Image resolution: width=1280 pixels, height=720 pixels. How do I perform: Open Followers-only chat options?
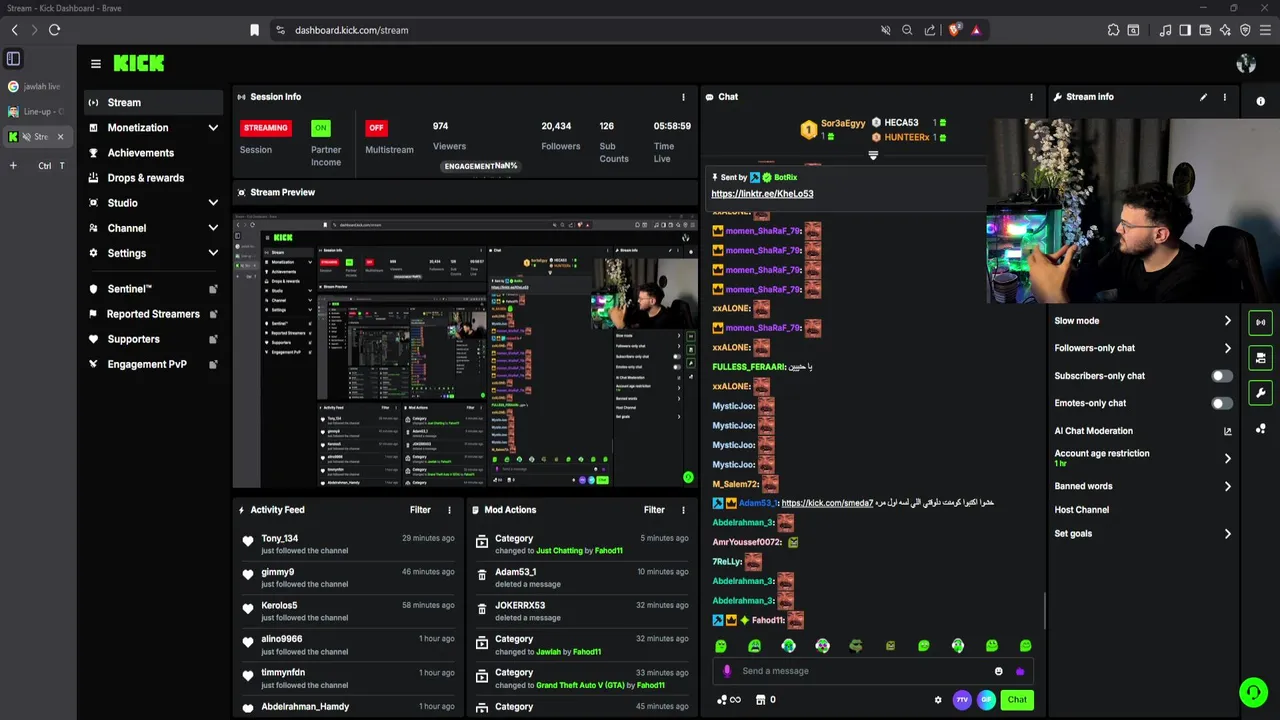pos(1143,348)
